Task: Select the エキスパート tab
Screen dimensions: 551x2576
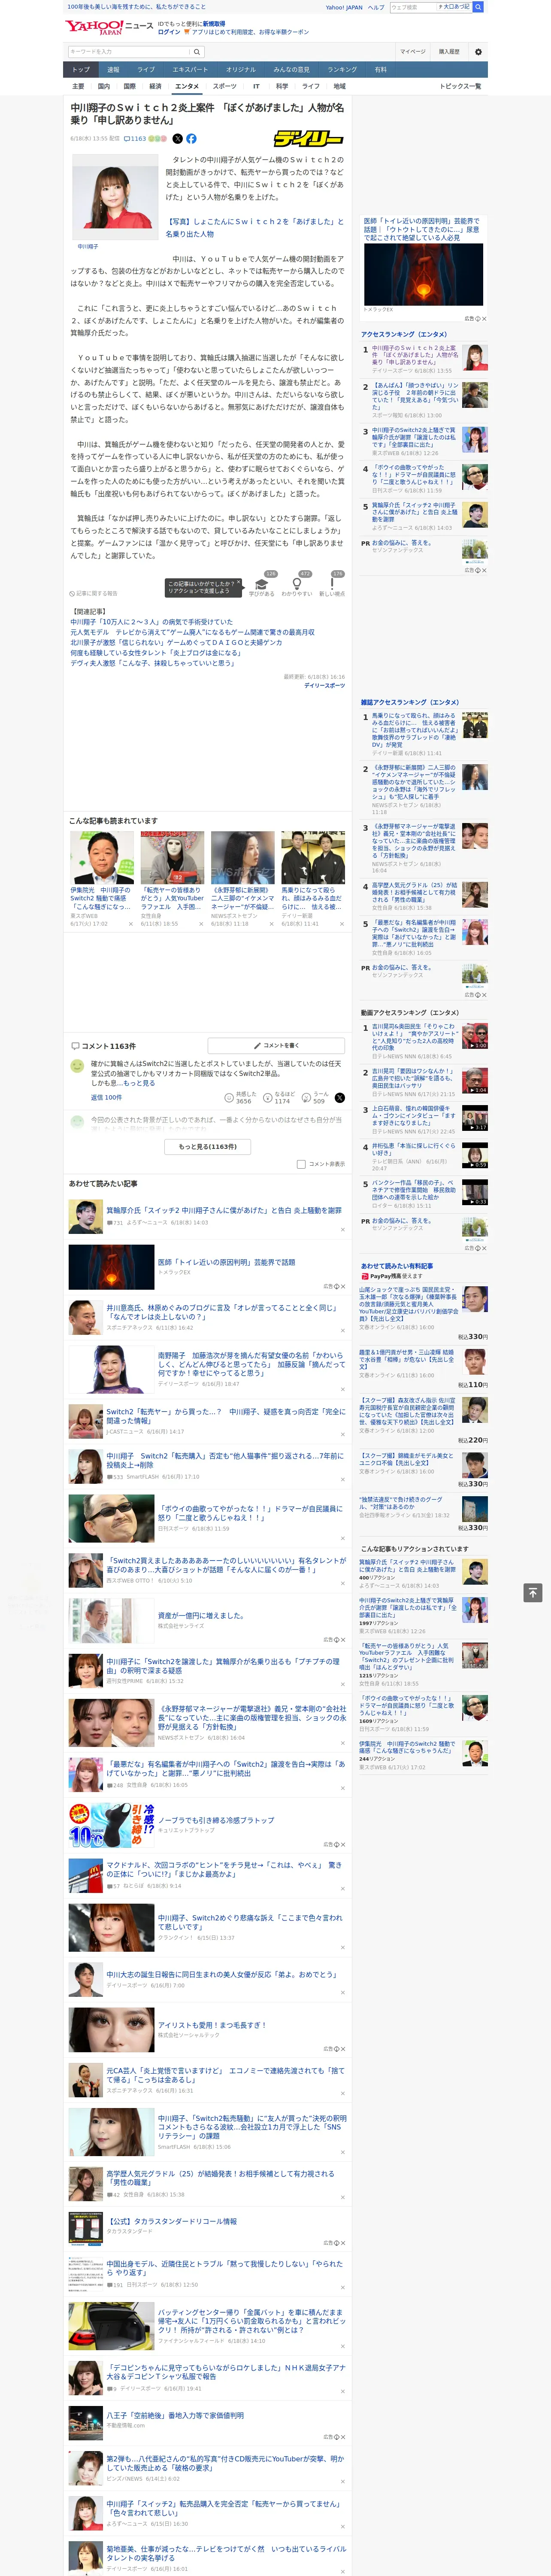Action: click(x=190, y=70)
